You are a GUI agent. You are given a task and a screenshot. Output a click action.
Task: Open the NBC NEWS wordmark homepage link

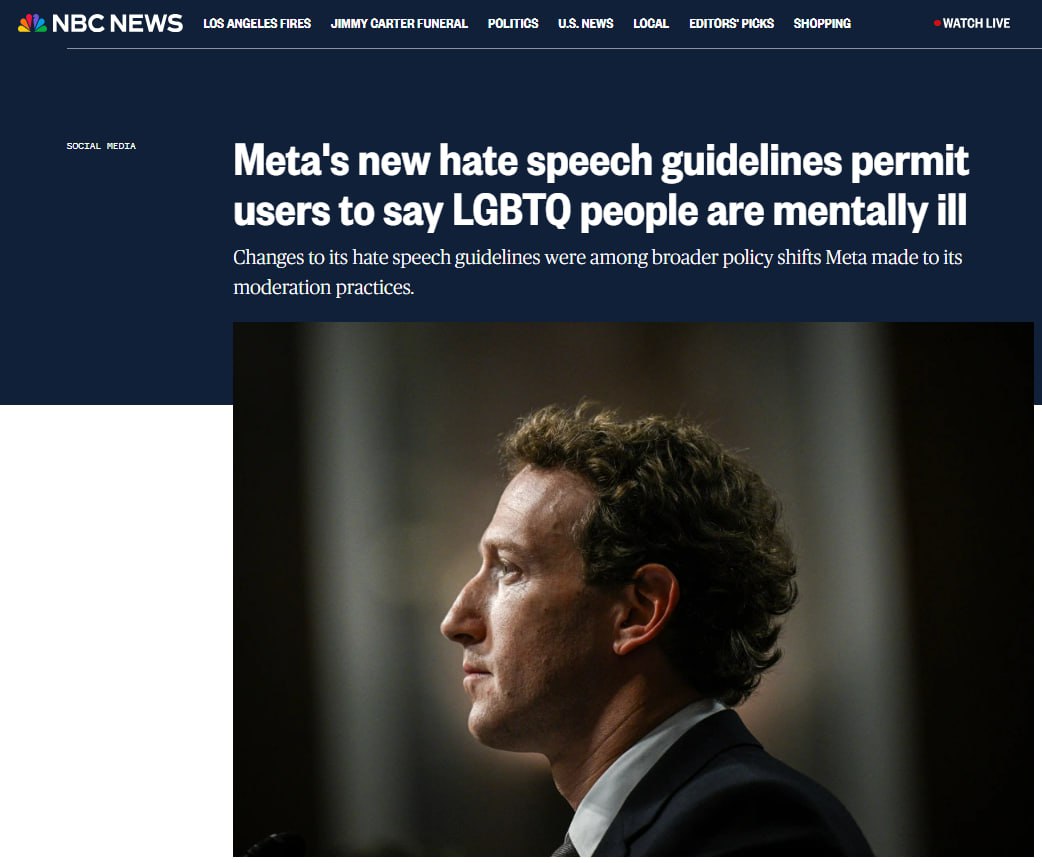coord(117,23)
